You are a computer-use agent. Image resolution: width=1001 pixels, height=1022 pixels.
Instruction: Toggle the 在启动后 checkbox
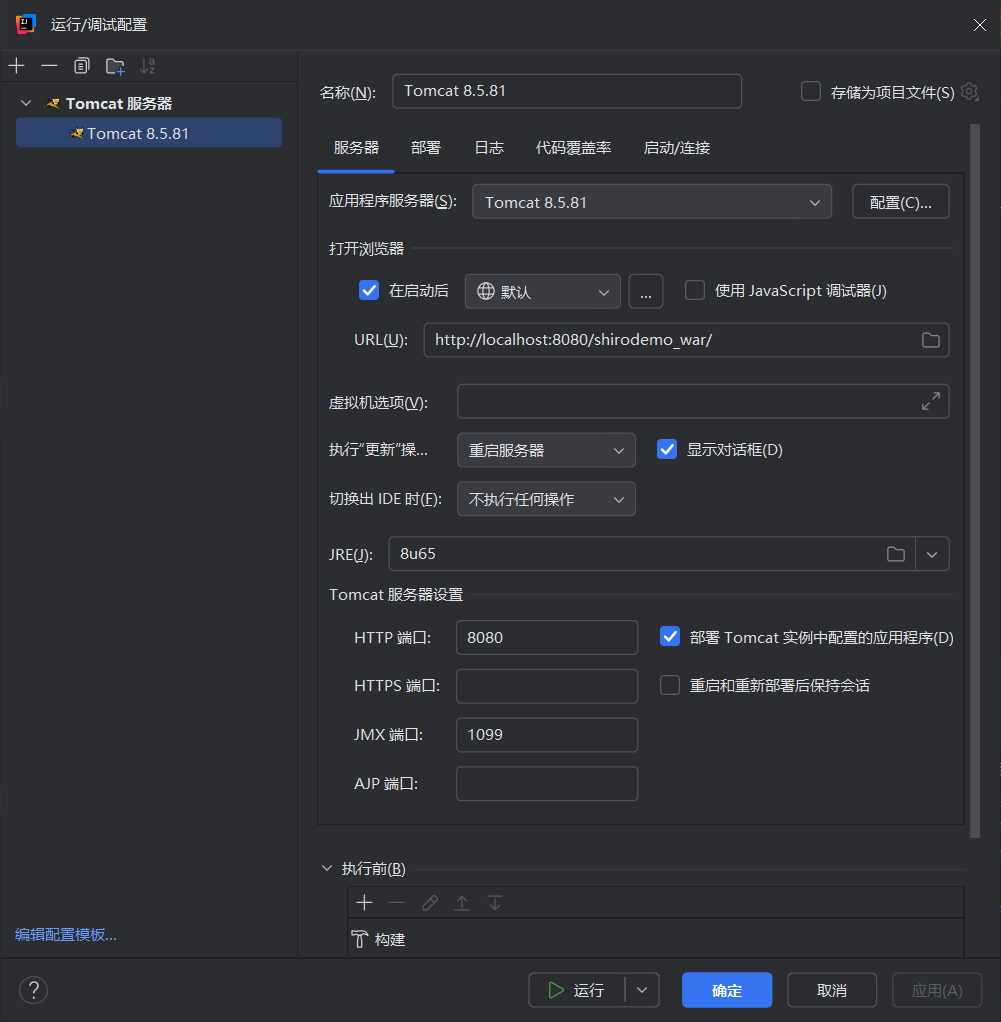(x=369, y=291)
